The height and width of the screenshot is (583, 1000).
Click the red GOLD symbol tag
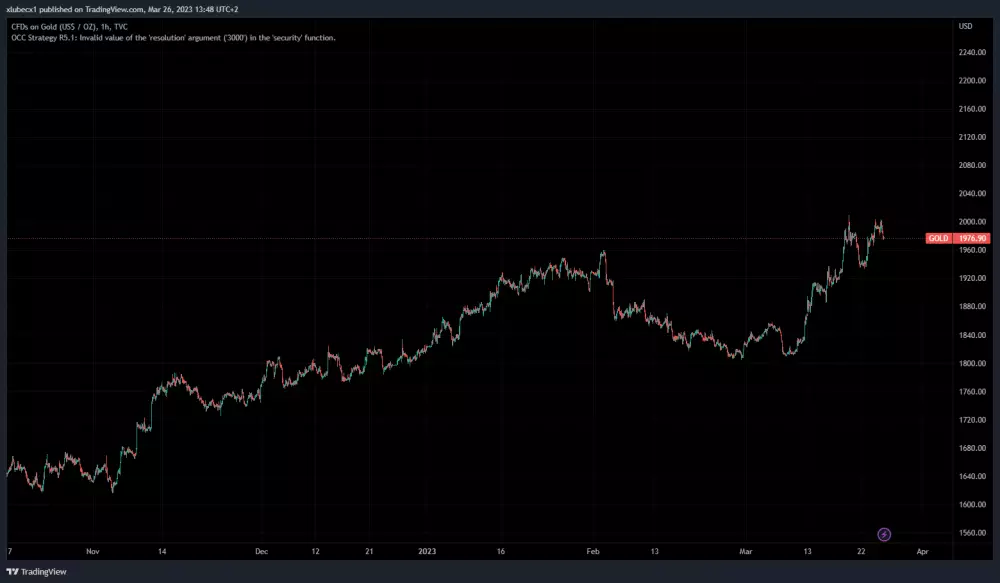(938, 239)
